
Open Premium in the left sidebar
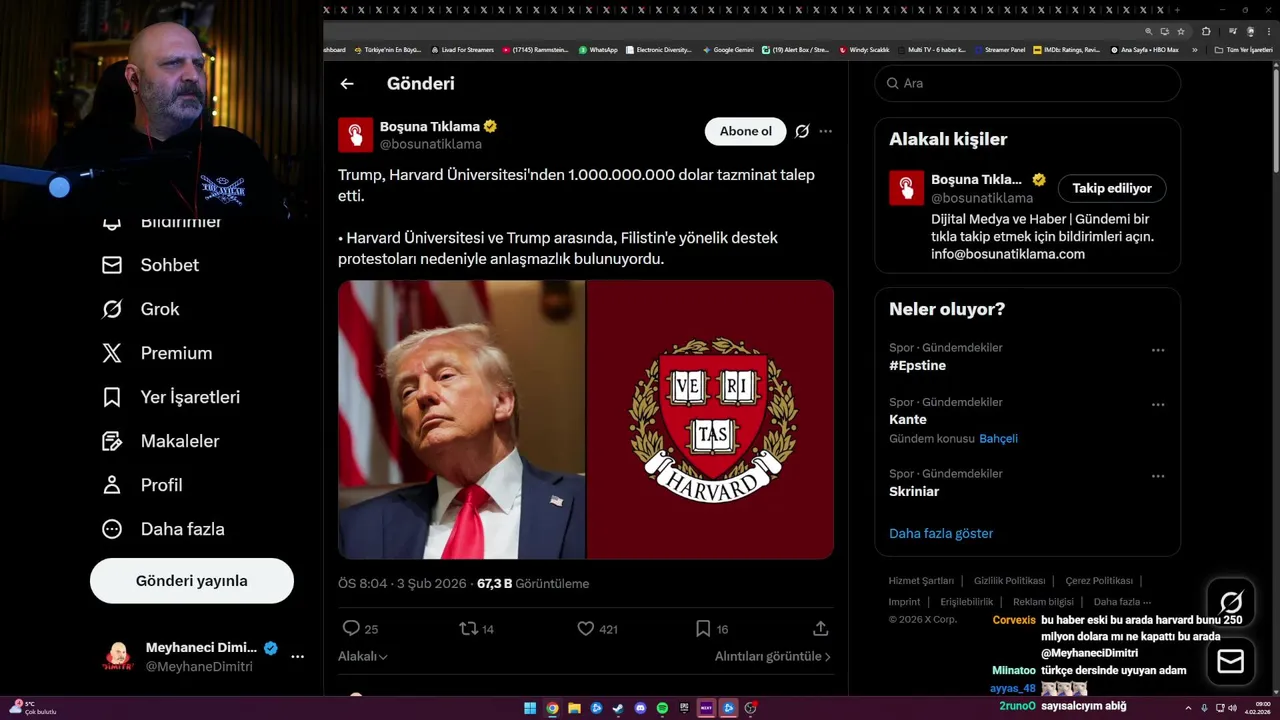click(x=157, y=353)
